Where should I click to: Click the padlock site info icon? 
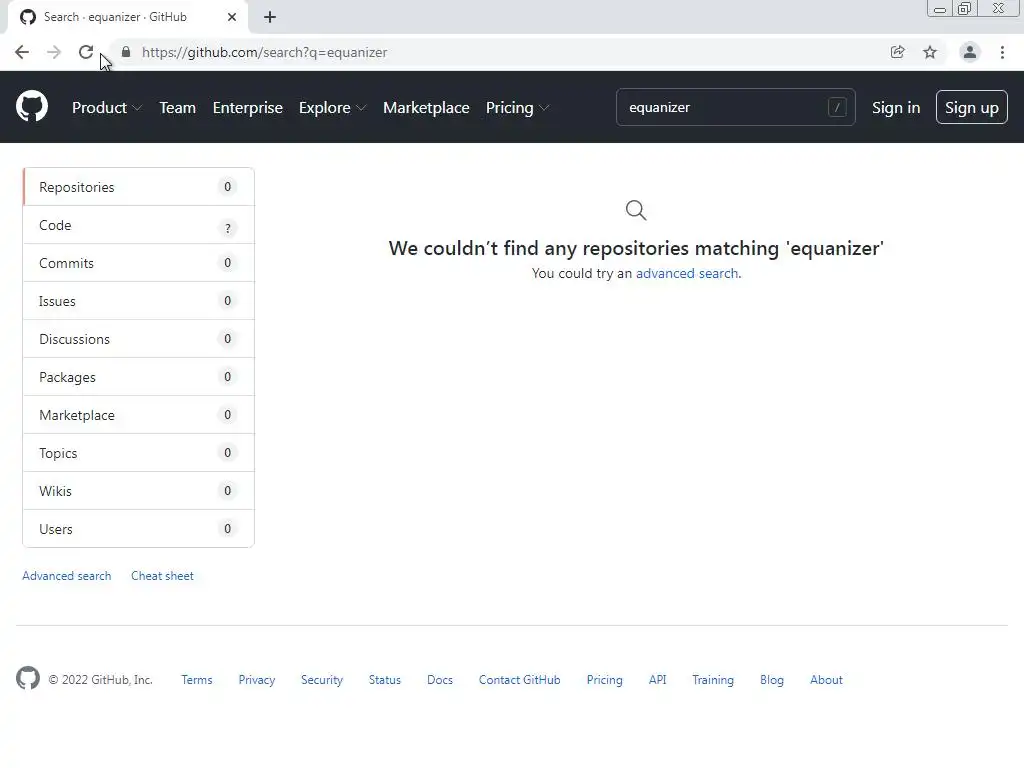point(126,52)
